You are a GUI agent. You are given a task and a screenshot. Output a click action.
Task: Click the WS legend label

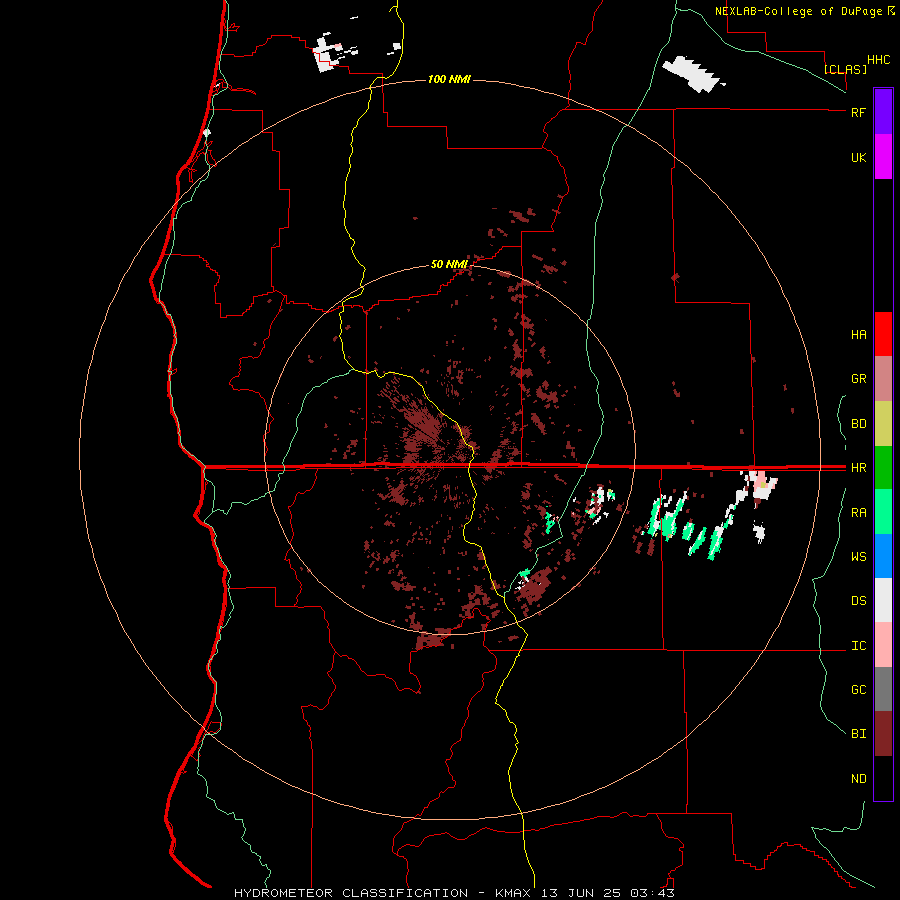[x=858, y=557]
